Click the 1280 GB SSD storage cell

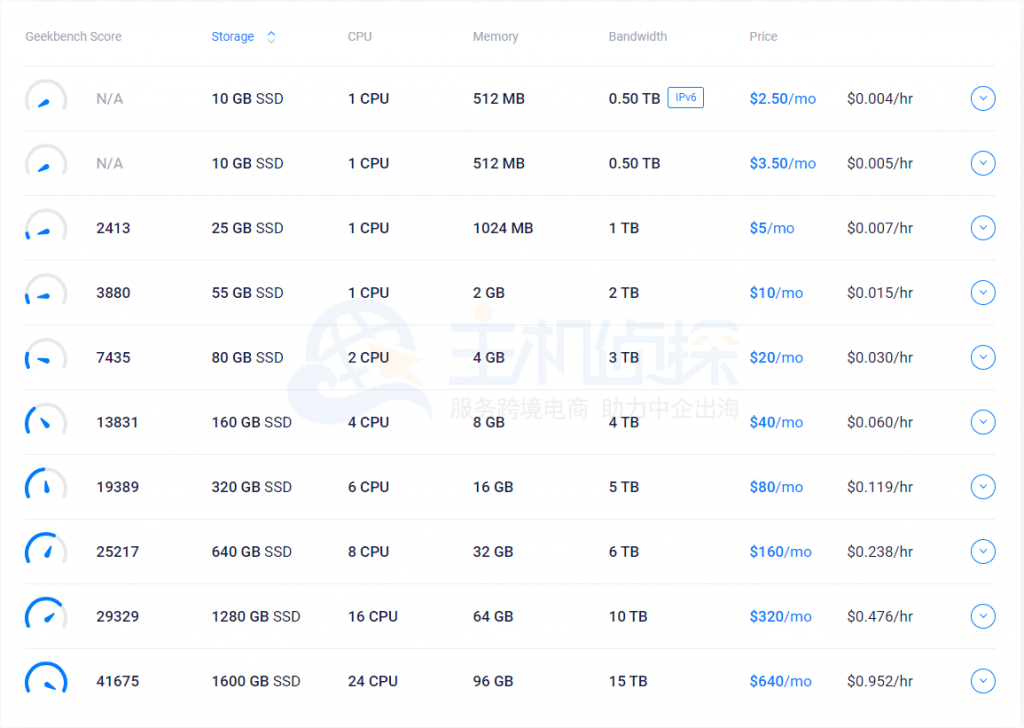coord(255,617)
